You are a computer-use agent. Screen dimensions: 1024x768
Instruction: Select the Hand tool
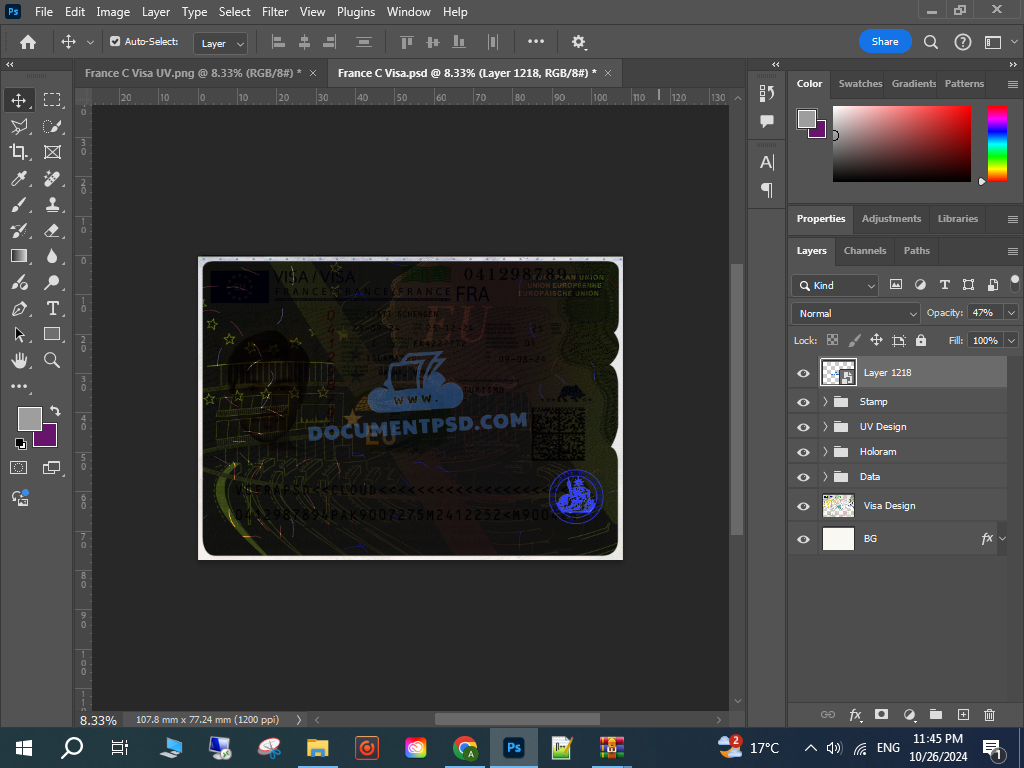18,360
